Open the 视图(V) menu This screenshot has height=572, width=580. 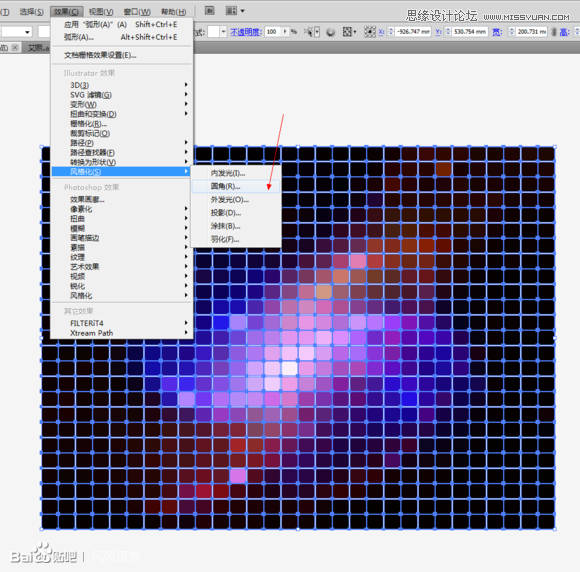pos(101,12)
